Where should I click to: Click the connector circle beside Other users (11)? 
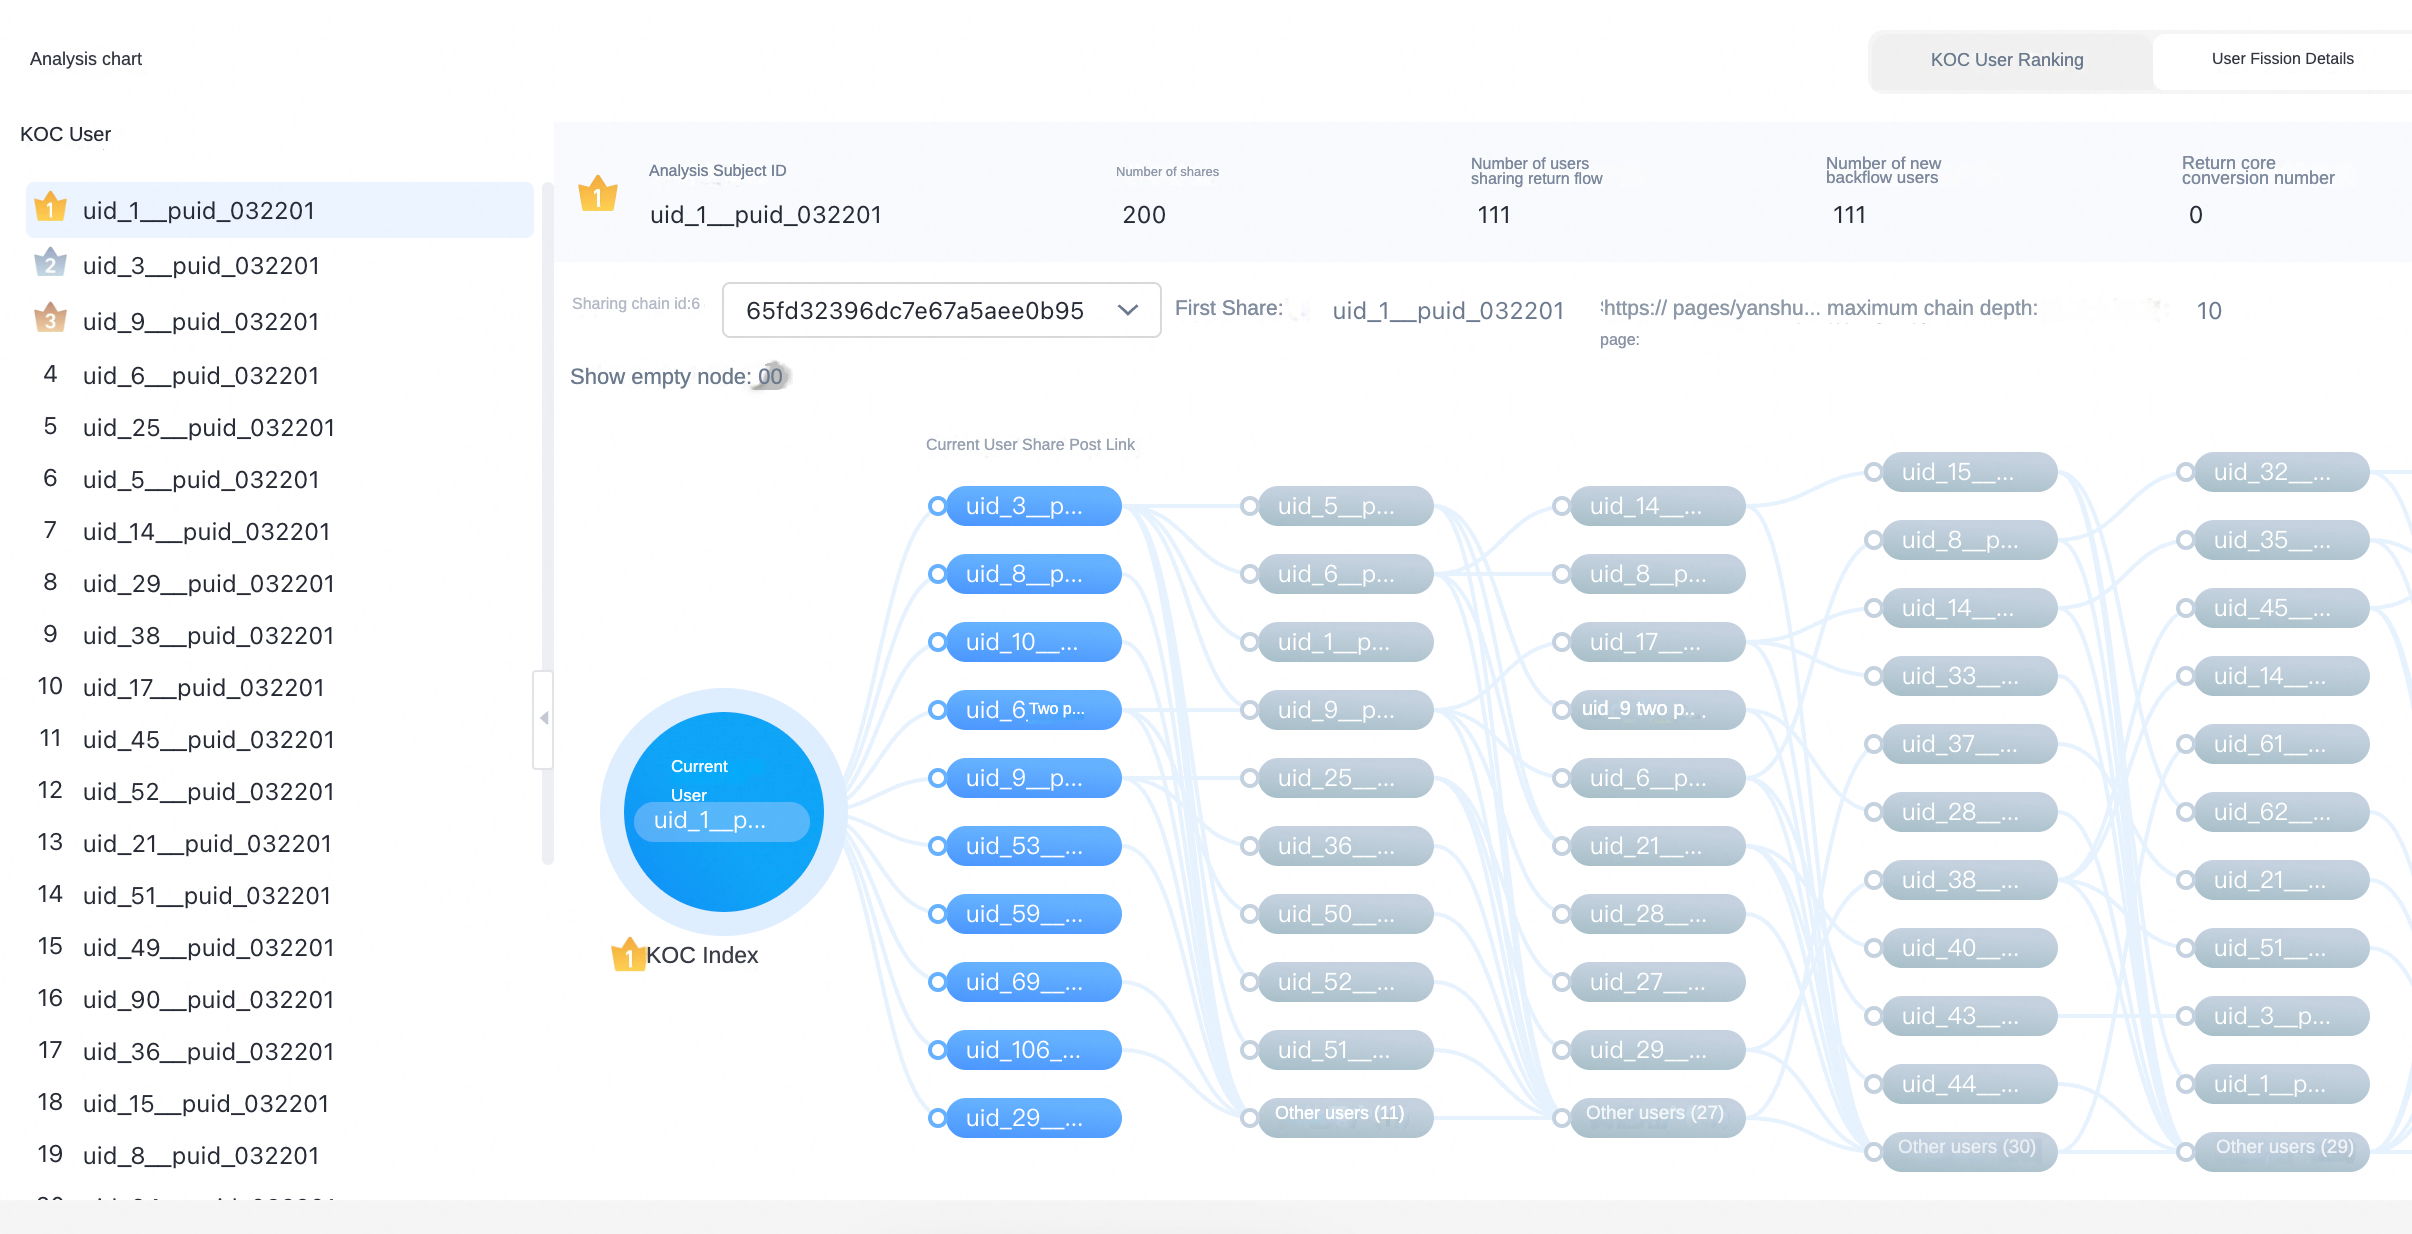(1249, 1118)
